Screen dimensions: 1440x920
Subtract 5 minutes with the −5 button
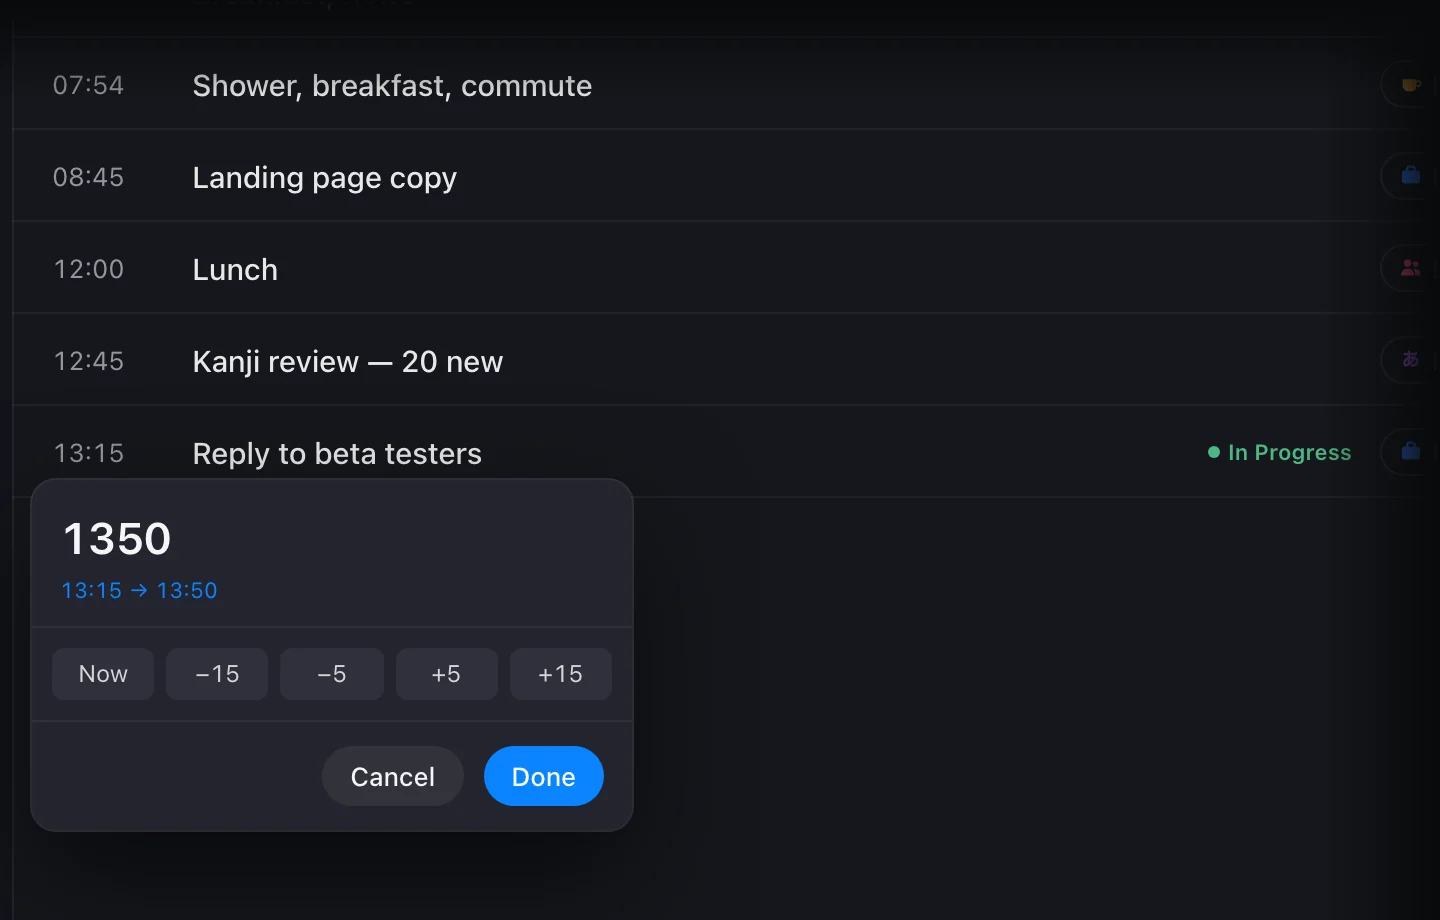(332, 674)
